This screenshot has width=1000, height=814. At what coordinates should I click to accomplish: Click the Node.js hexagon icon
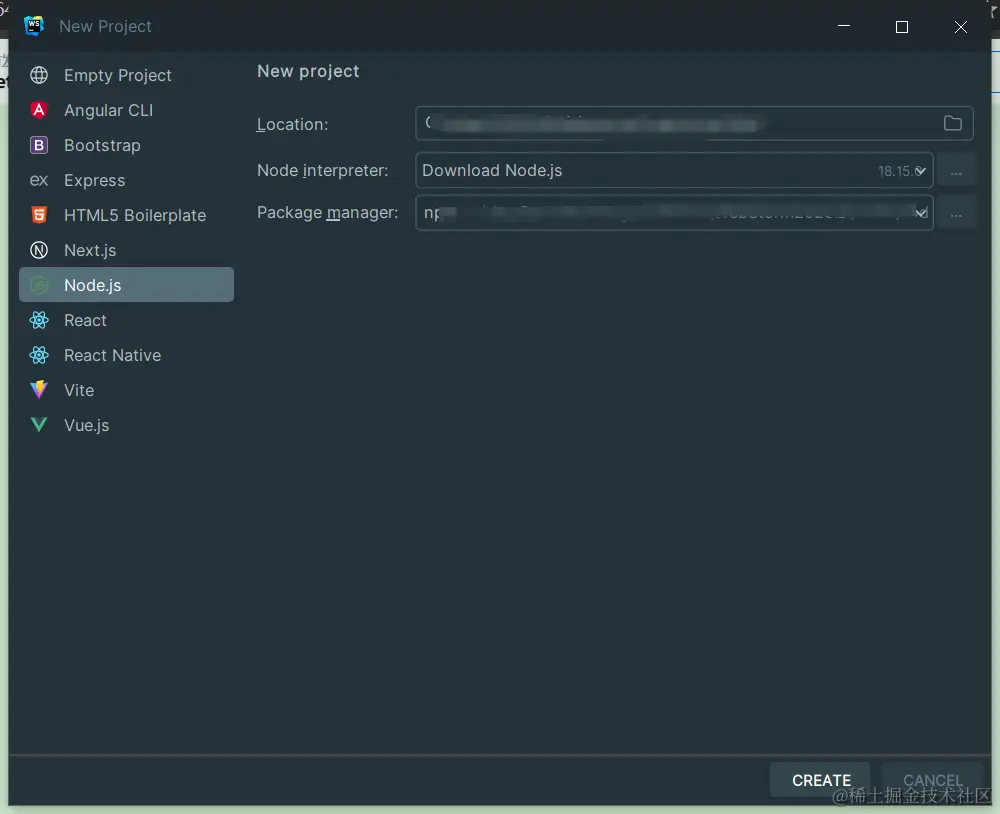click(39, 285)
